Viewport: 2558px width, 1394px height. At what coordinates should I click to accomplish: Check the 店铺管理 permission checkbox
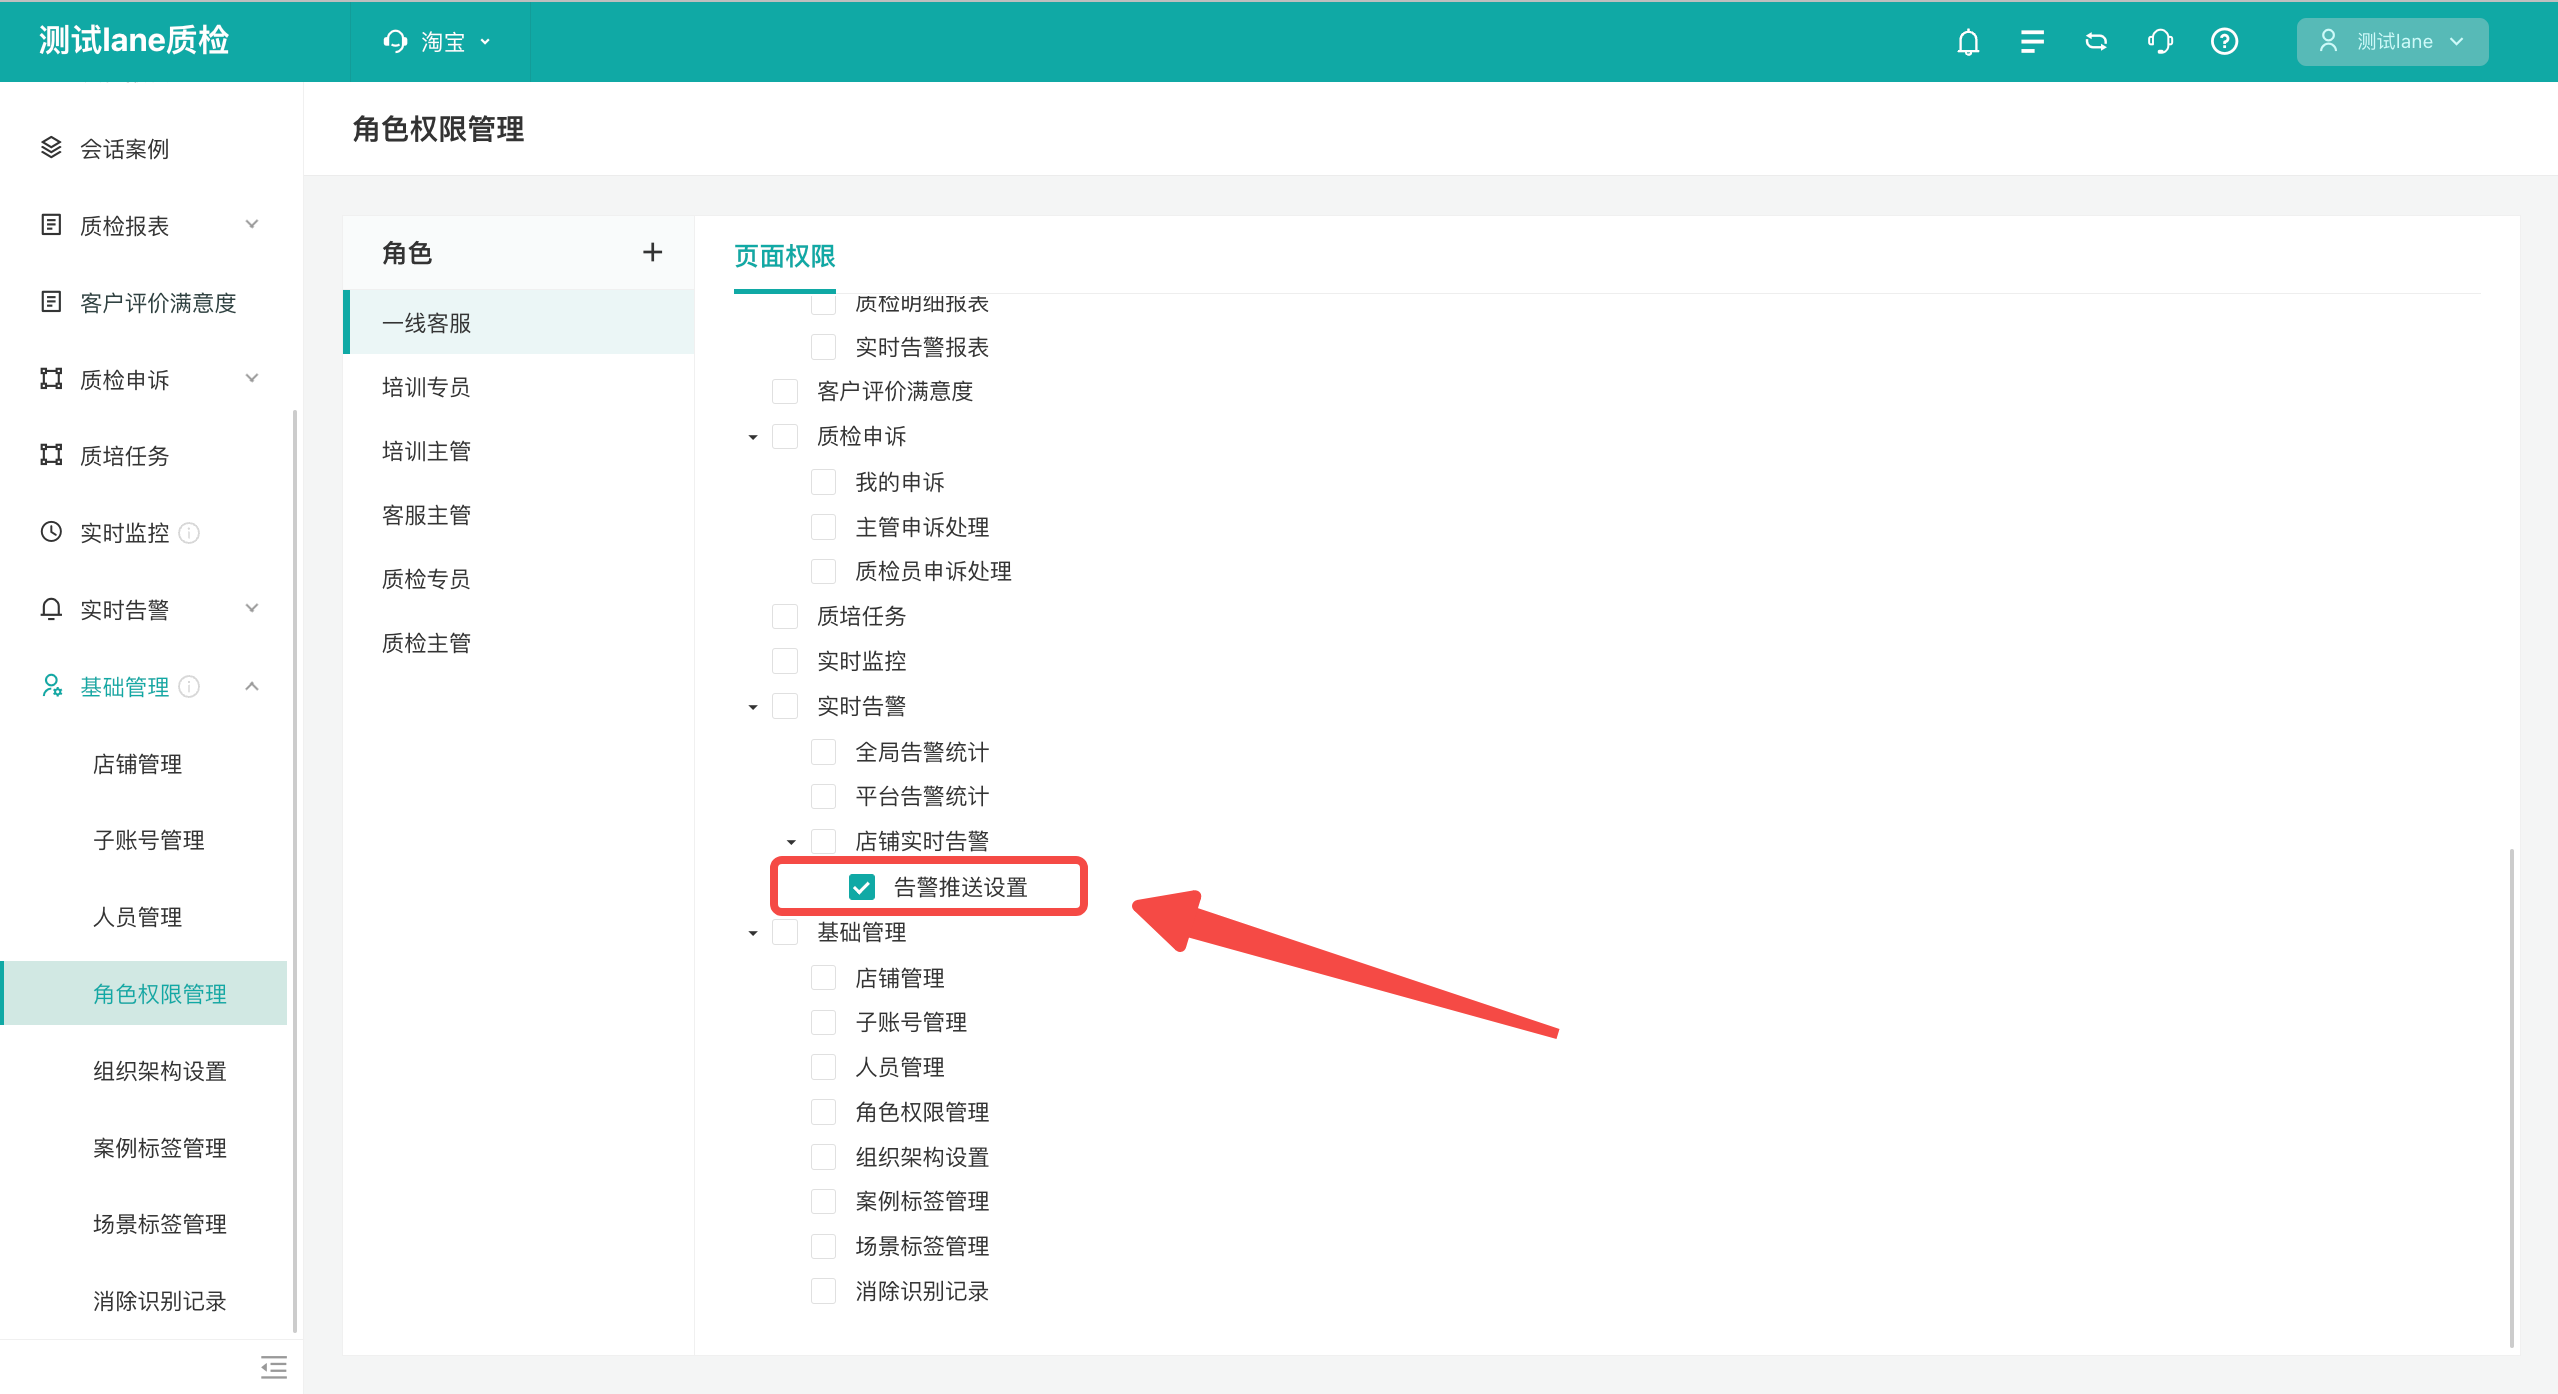[x=823, y=978]
